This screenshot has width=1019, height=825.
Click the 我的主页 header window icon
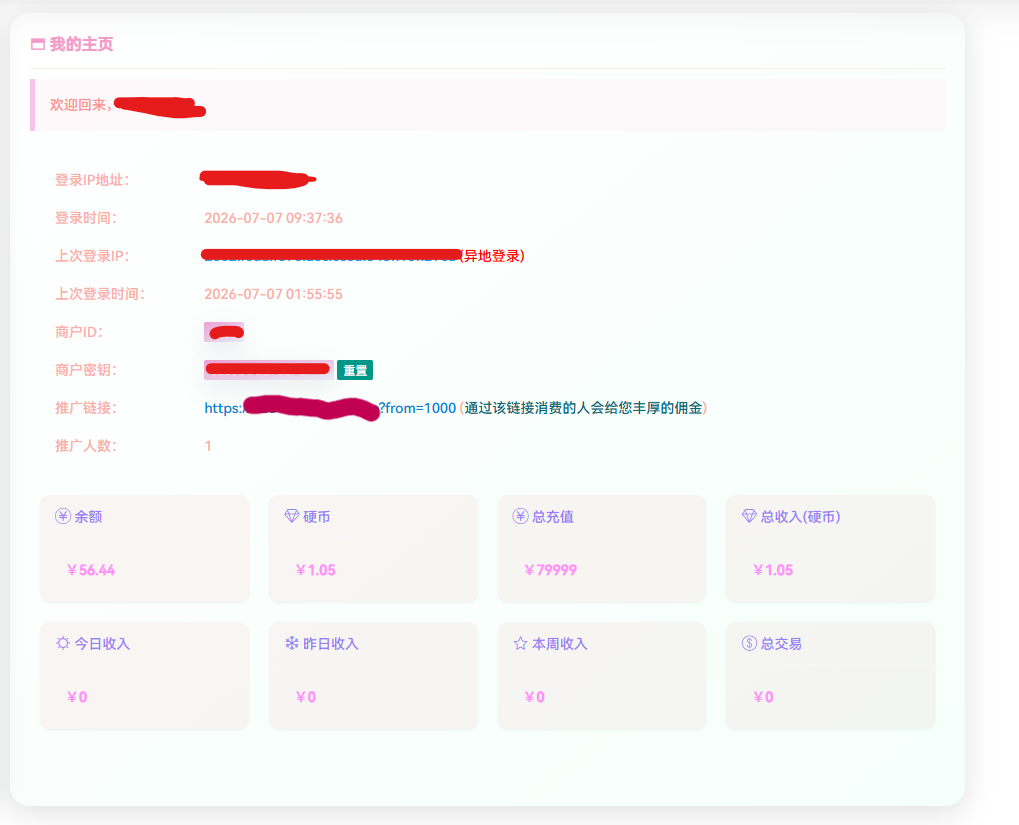[x=38, y=44]
